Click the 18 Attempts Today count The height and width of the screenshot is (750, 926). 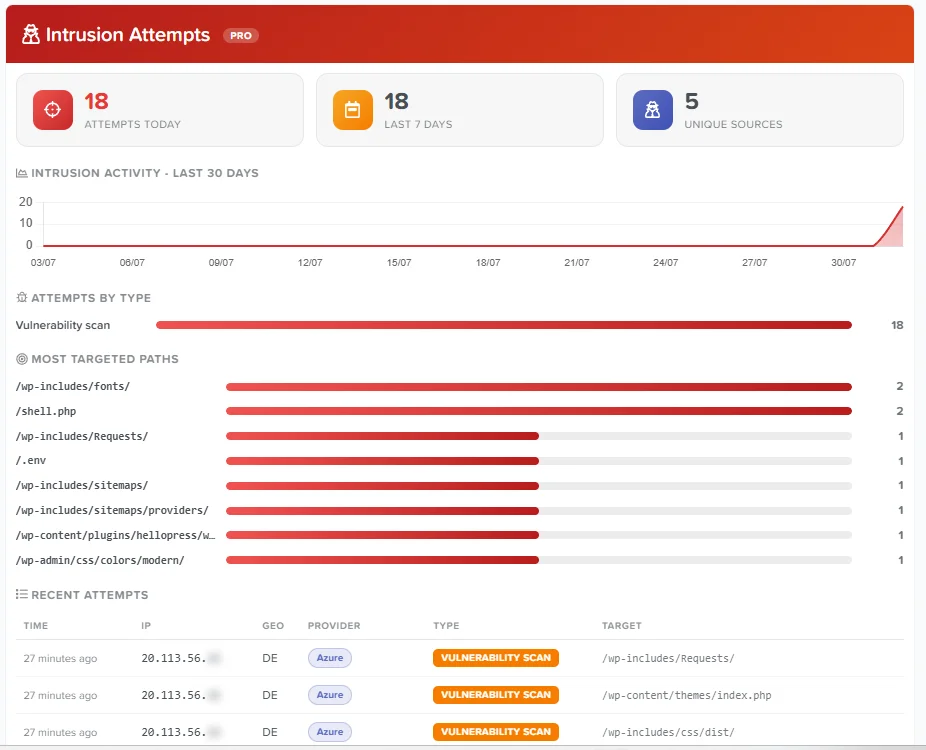[96, 101]
